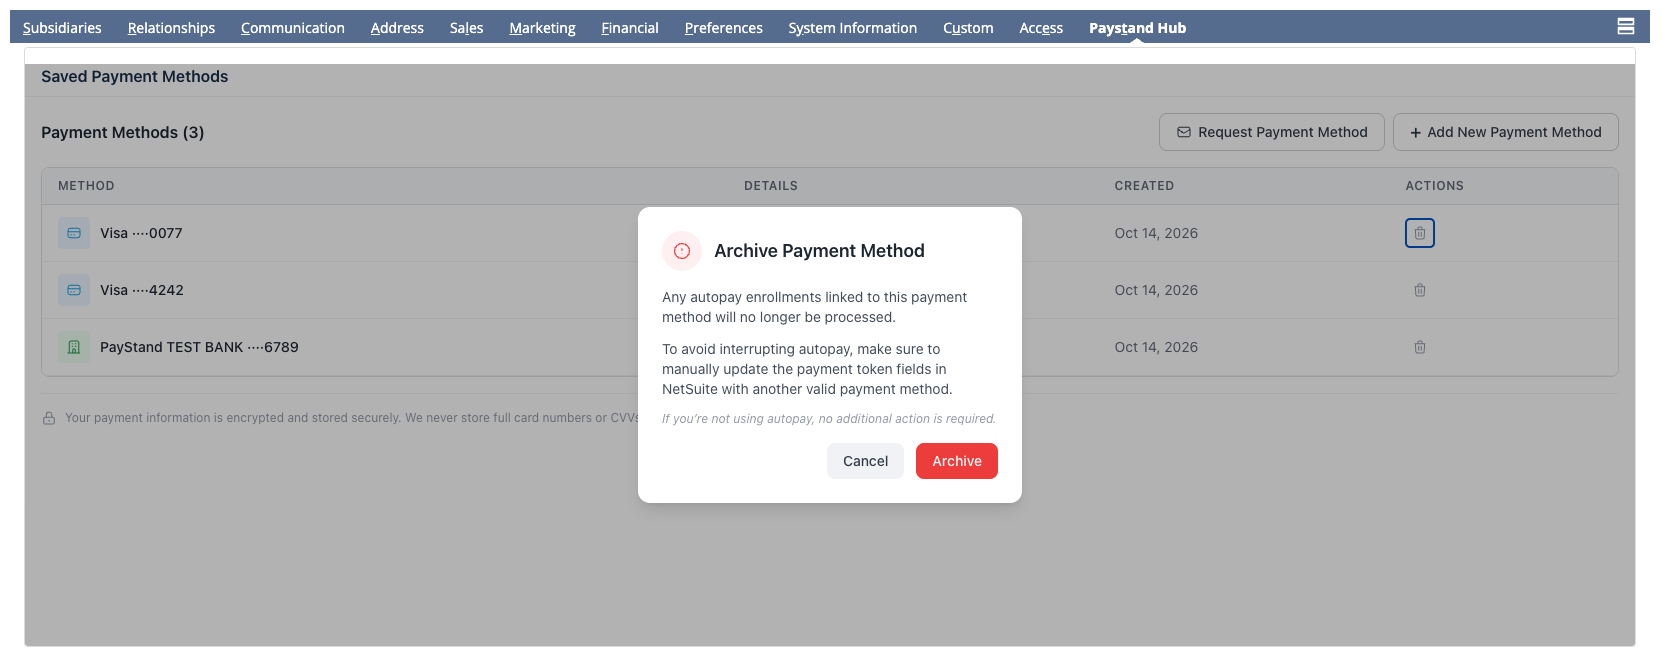Click the card icon beside Visa ····0077
Screen dimensions: 1662x659
point(74,233)
